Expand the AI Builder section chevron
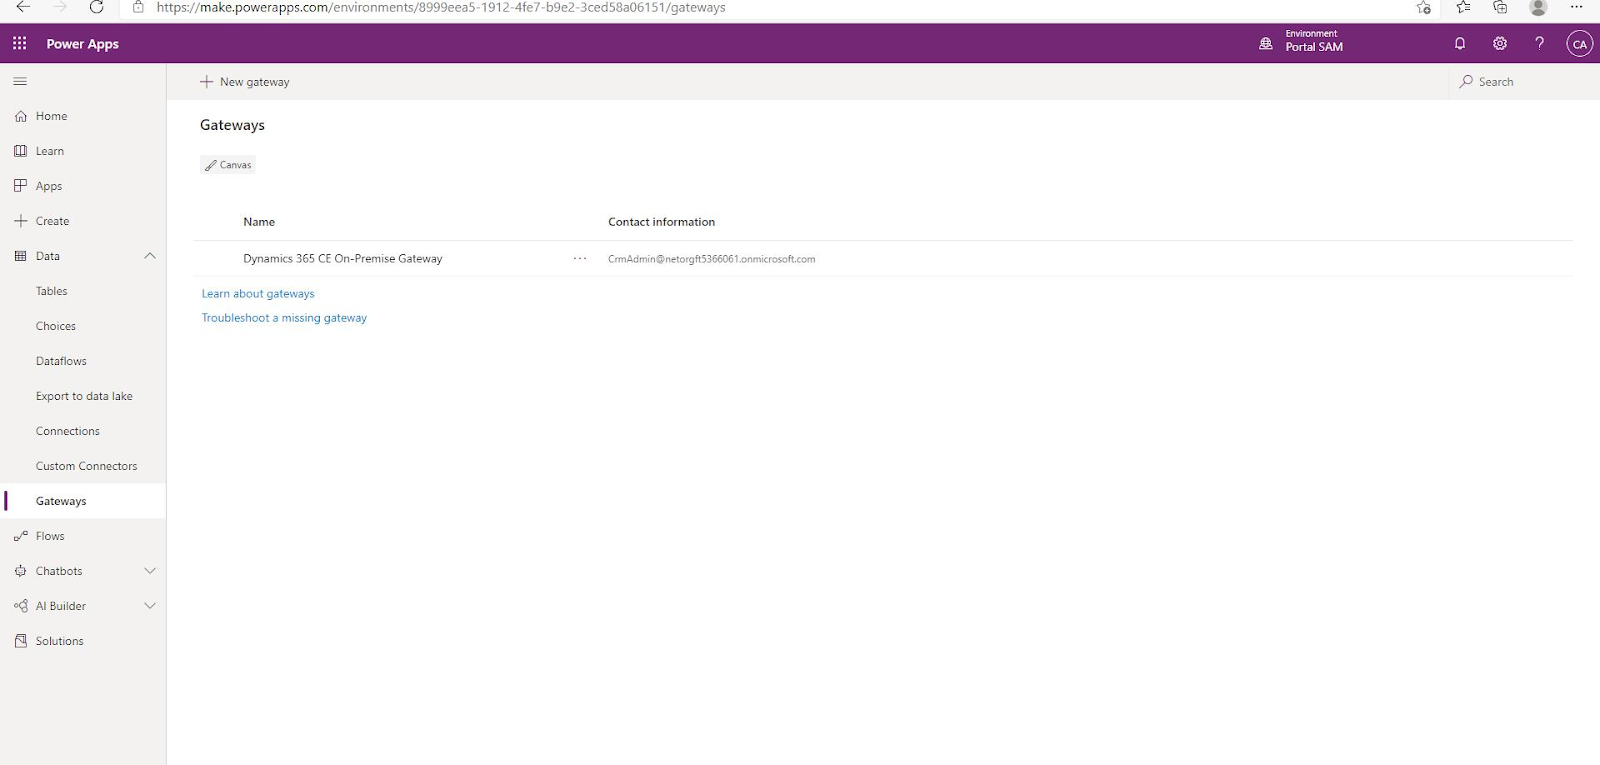The width and height of the screenshot is (1600, 765). [x=150, y=606]
